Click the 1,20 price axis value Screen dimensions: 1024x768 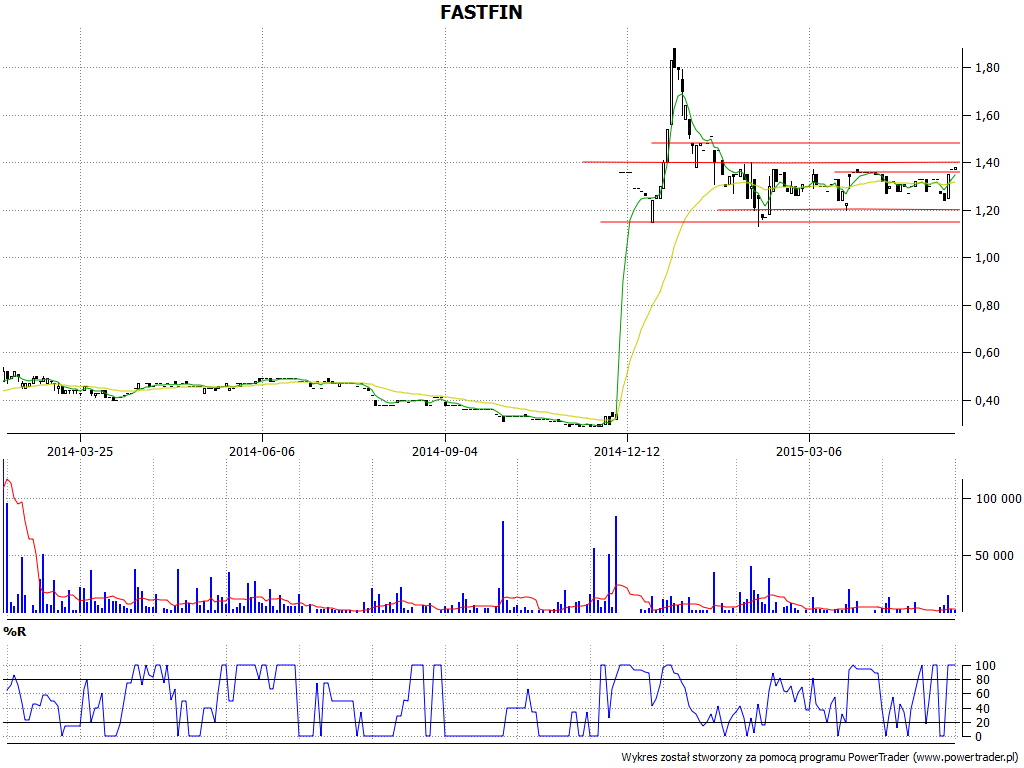click(x=987, y=211)
